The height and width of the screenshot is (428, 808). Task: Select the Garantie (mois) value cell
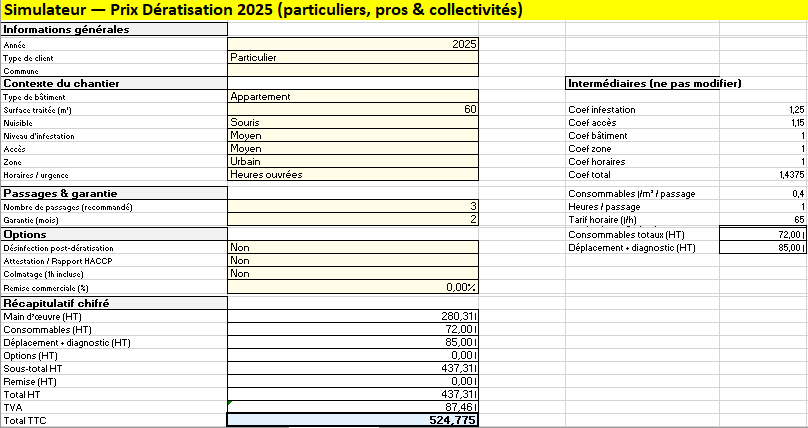354,219
